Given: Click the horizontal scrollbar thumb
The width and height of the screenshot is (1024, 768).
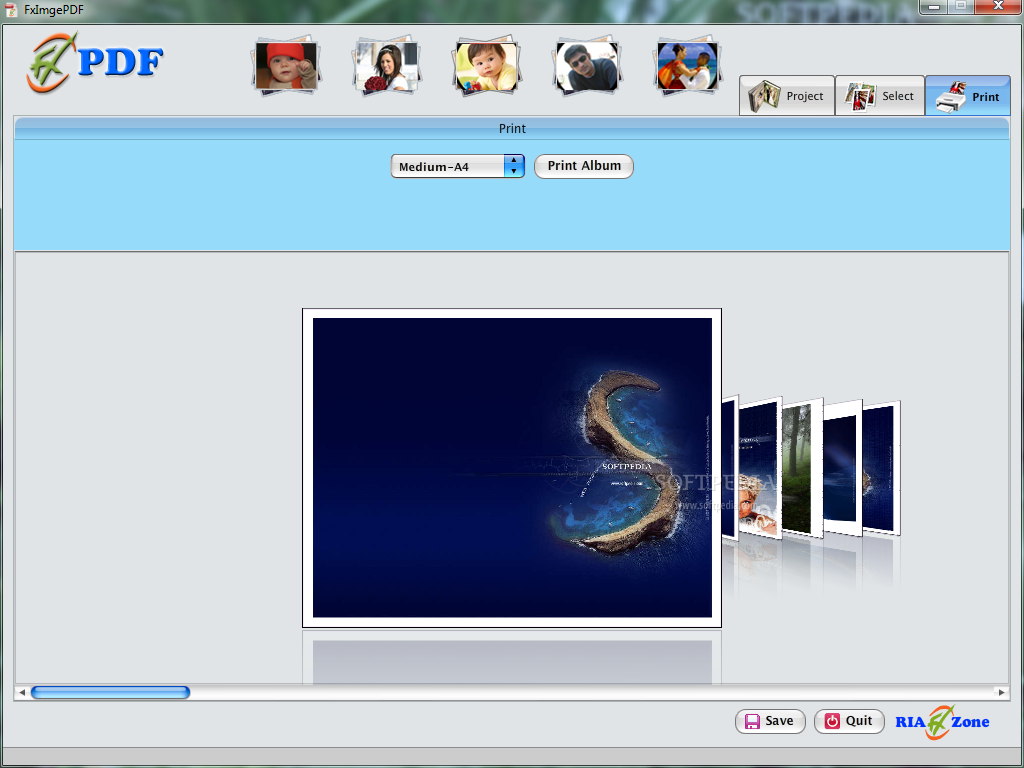Looking at the screenshot, I should click(110, 692).
